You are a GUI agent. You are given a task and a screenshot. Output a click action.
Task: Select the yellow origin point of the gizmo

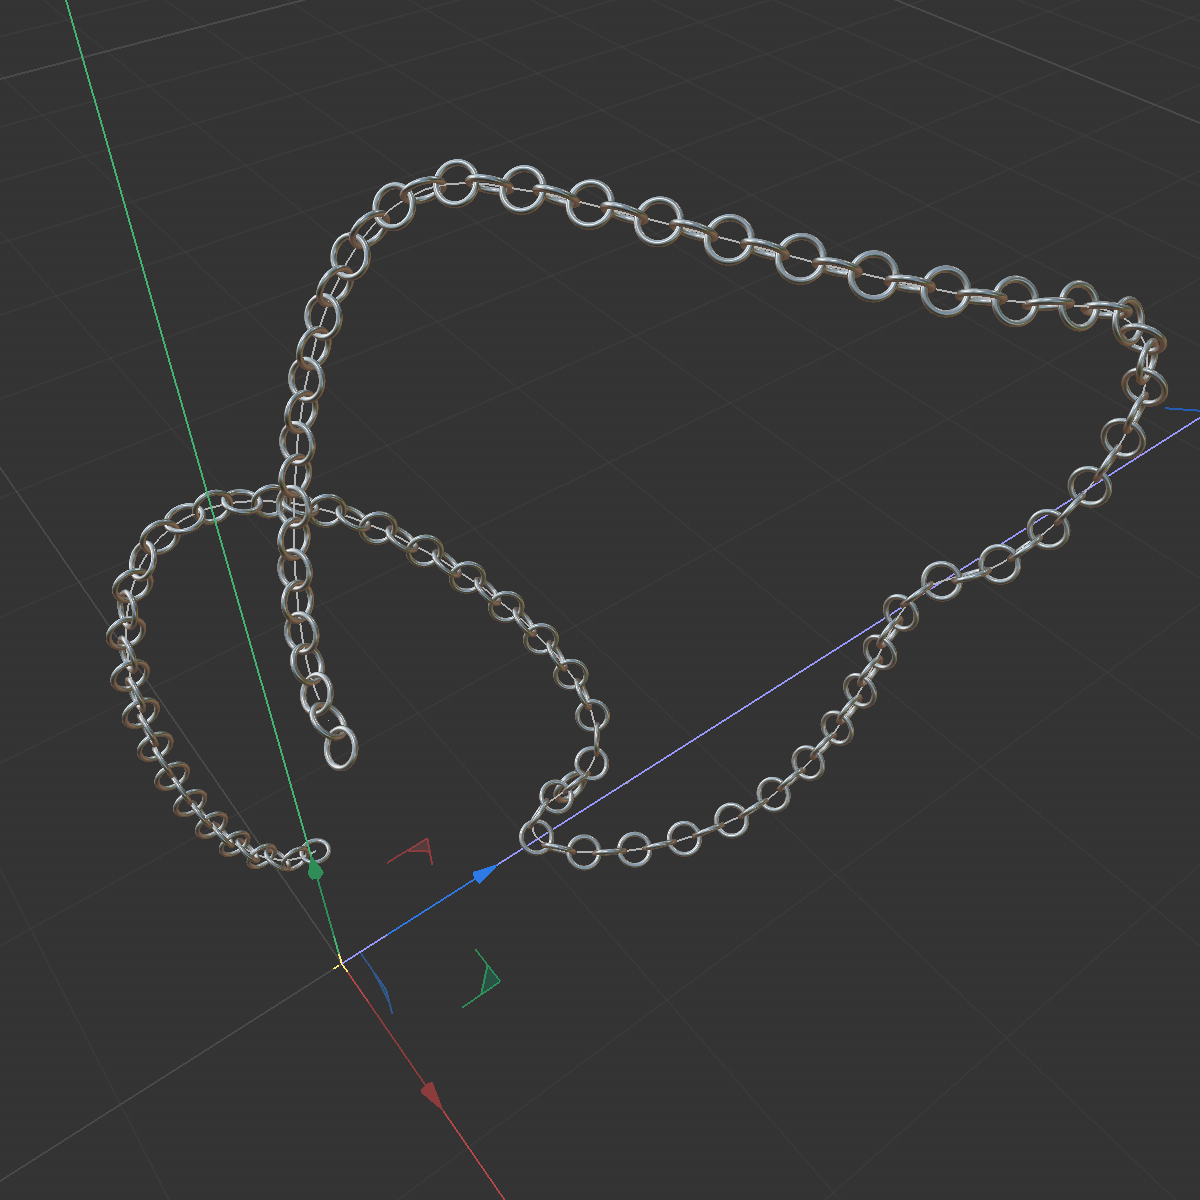pyautogui.click(x=343, y=962)
